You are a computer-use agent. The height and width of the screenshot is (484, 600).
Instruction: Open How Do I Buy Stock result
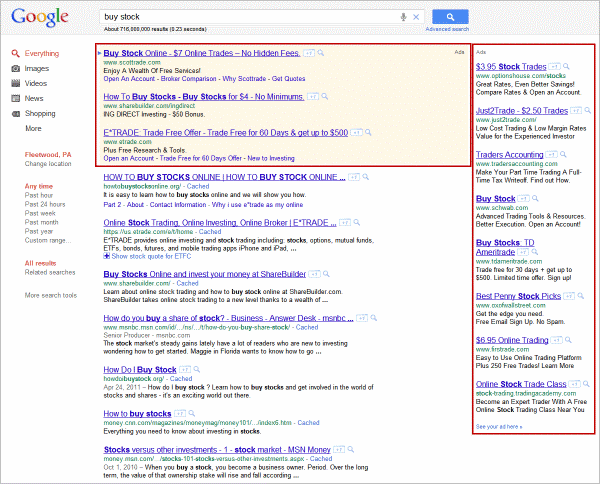[x=140, y=370]
